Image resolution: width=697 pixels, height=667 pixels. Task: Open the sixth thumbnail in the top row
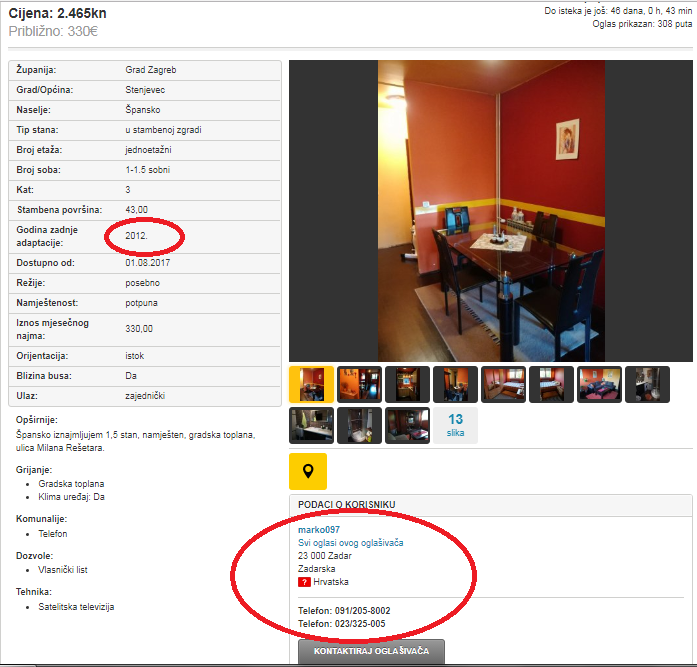coord(551,384)
